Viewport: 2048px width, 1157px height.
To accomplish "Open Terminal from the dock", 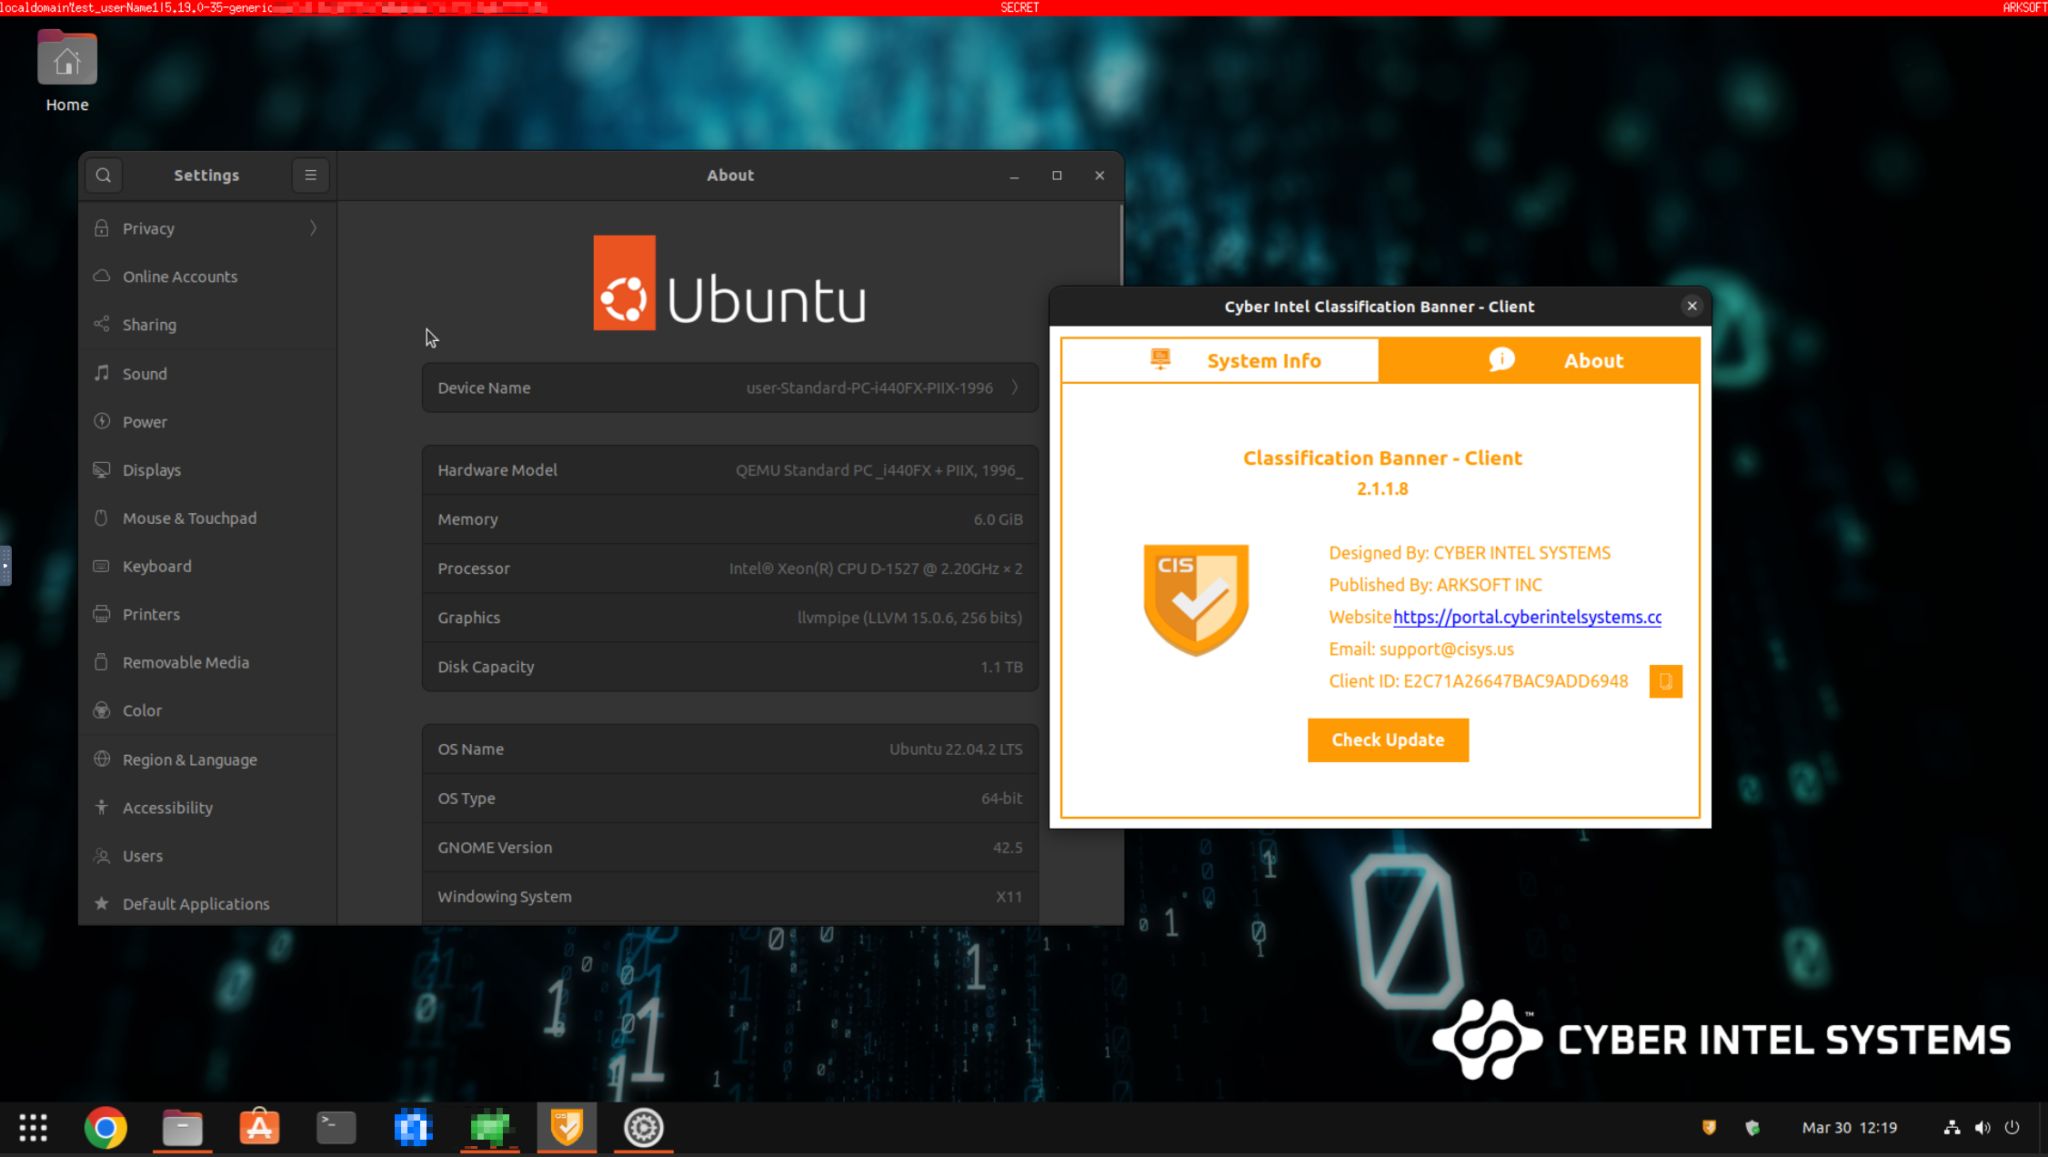I will 336,1128.
